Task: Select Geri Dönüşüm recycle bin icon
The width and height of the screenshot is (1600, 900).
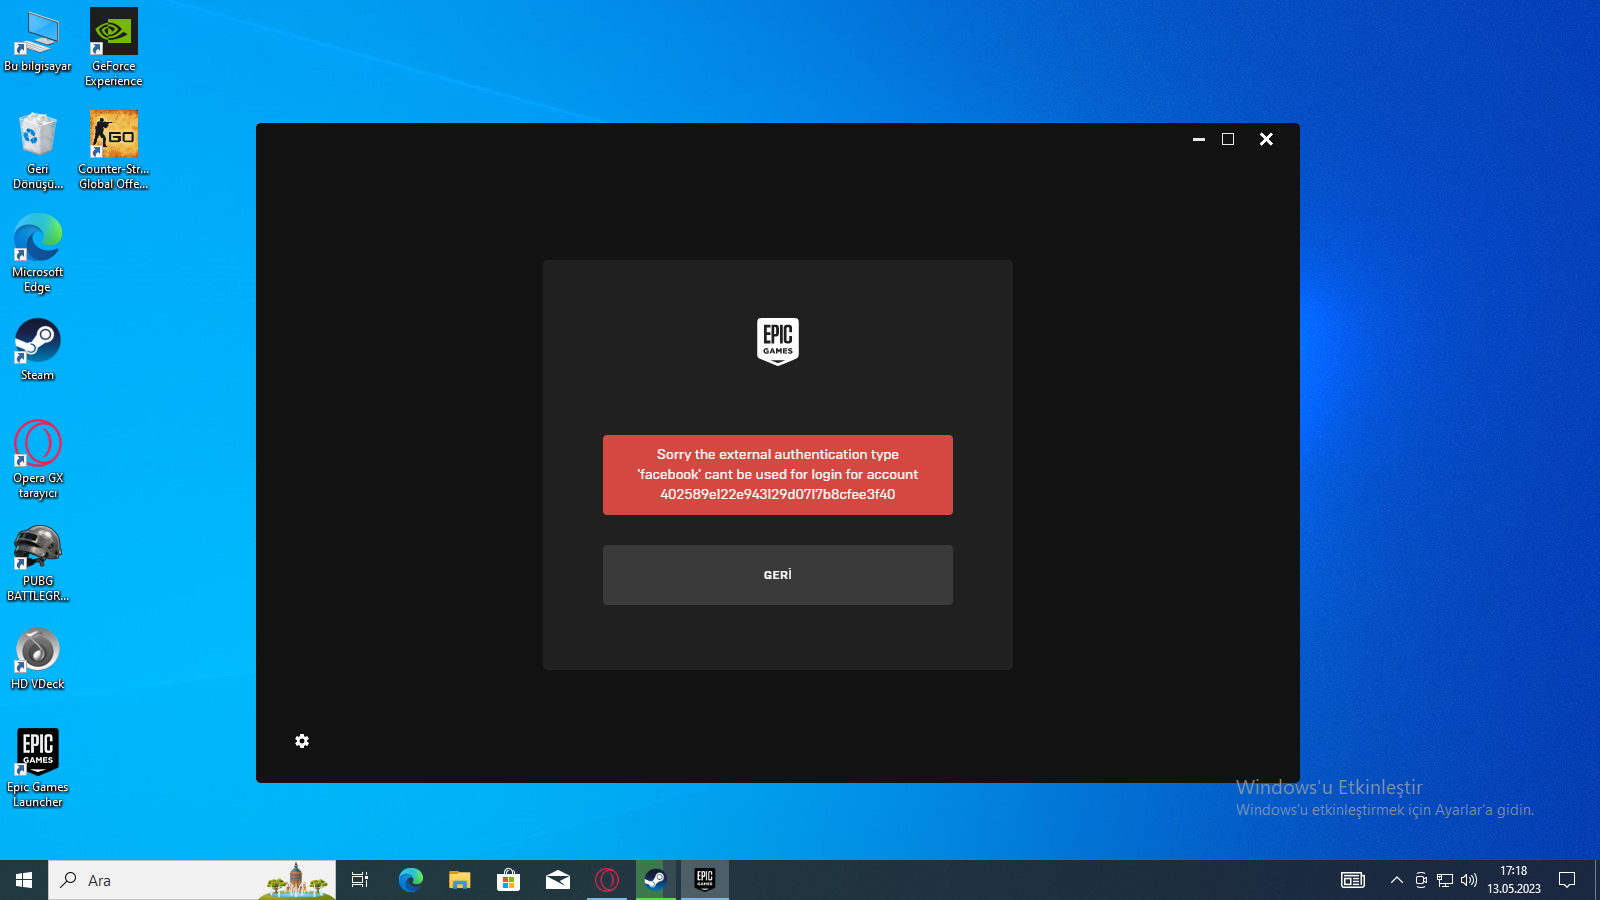Action: pos(38,151)
